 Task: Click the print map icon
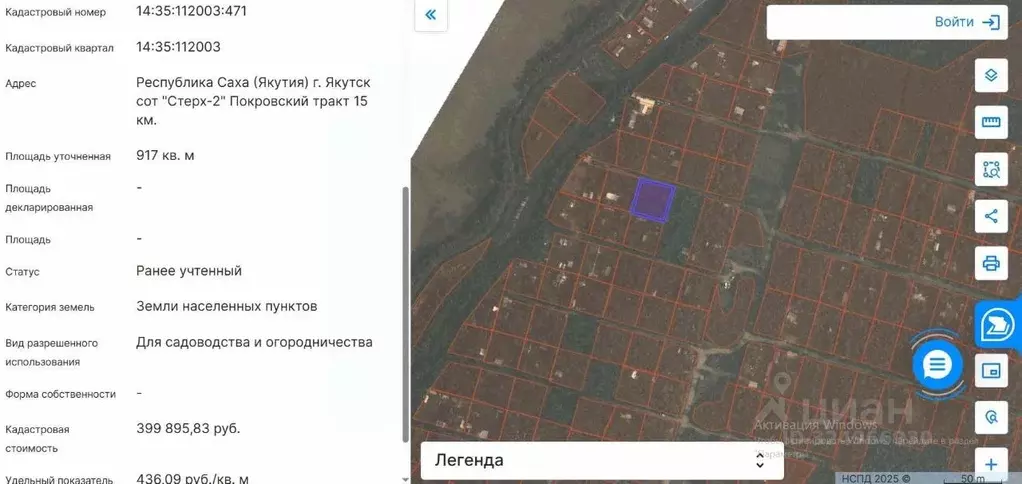click(991, 263)
